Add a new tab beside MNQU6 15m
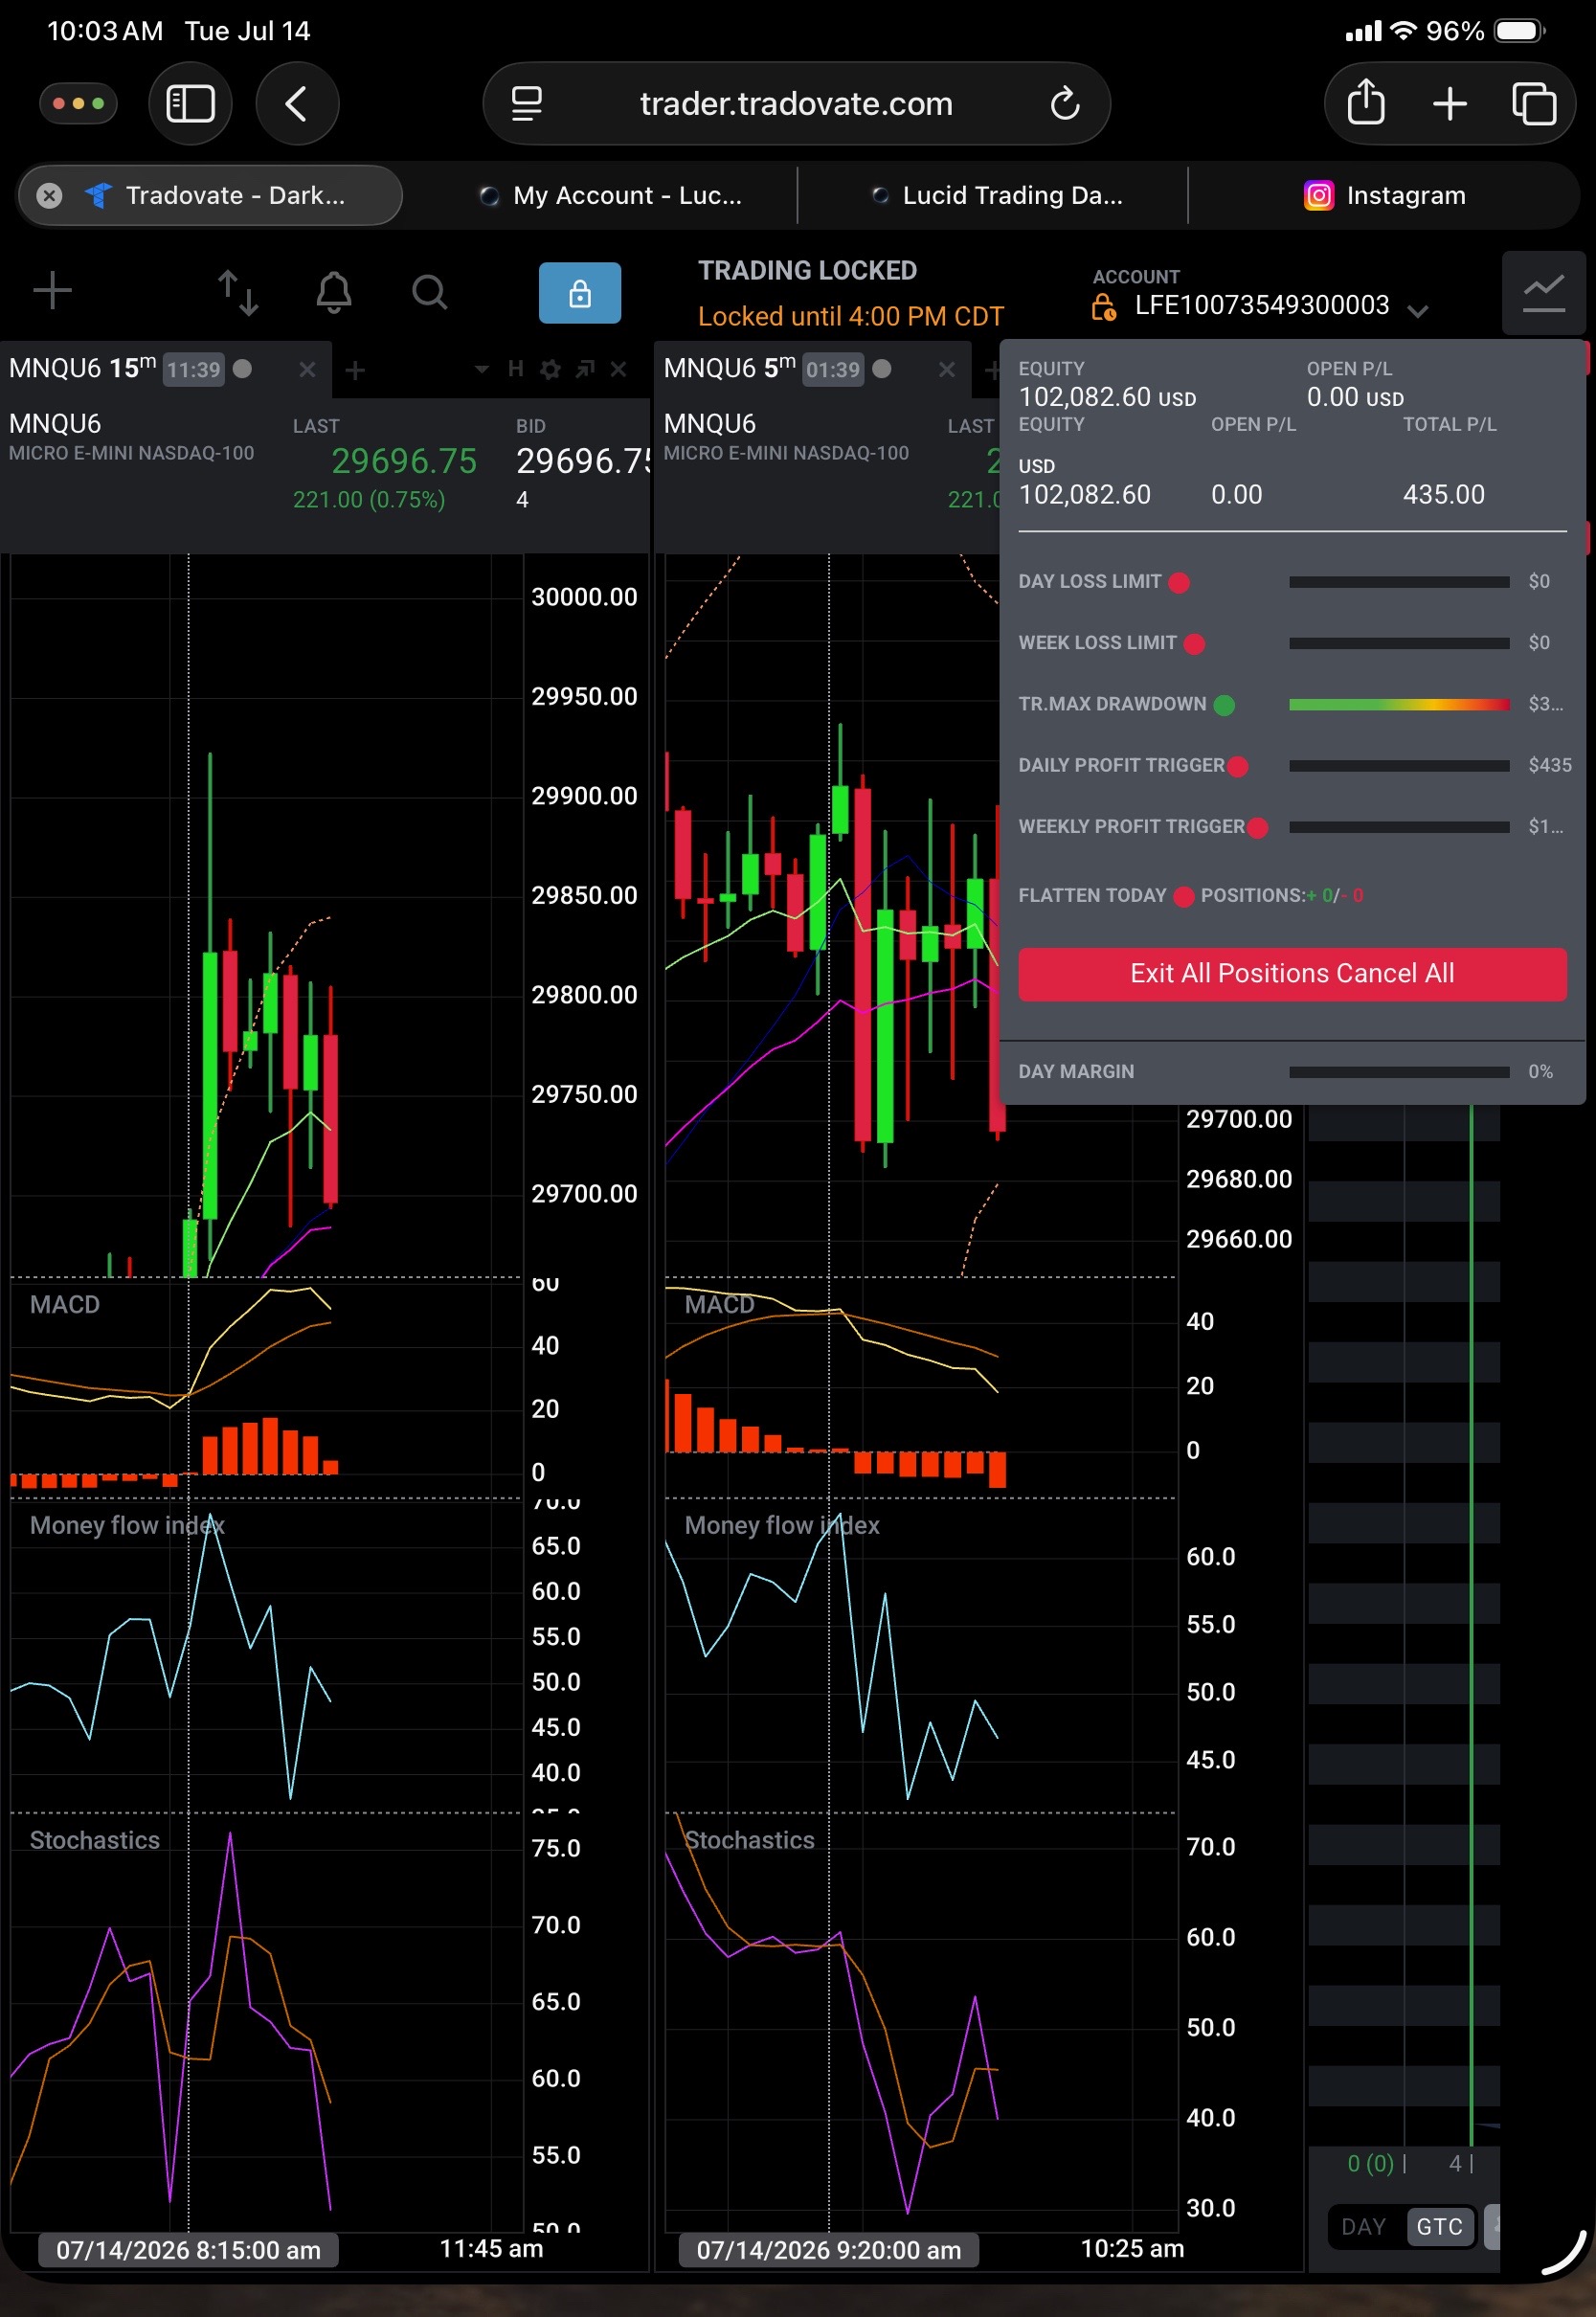 point(355,370)
